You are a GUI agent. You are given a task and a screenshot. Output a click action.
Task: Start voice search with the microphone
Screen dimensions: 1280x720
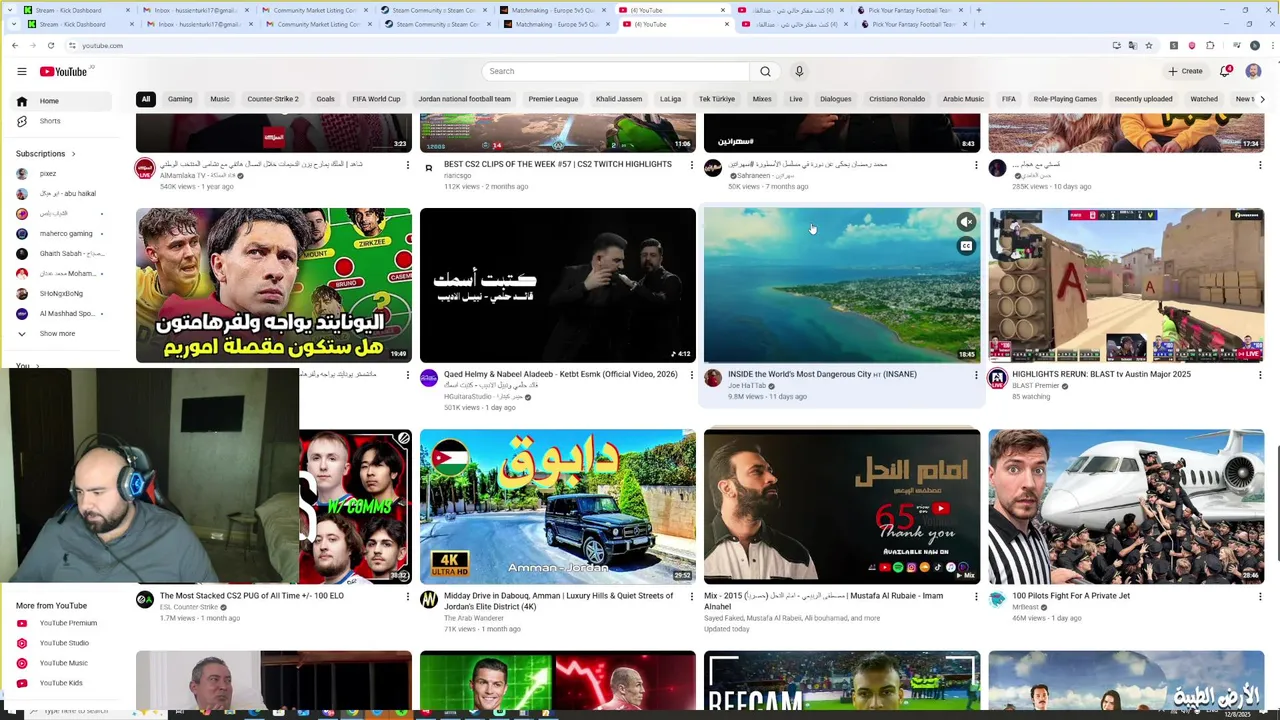pos(799,71)
